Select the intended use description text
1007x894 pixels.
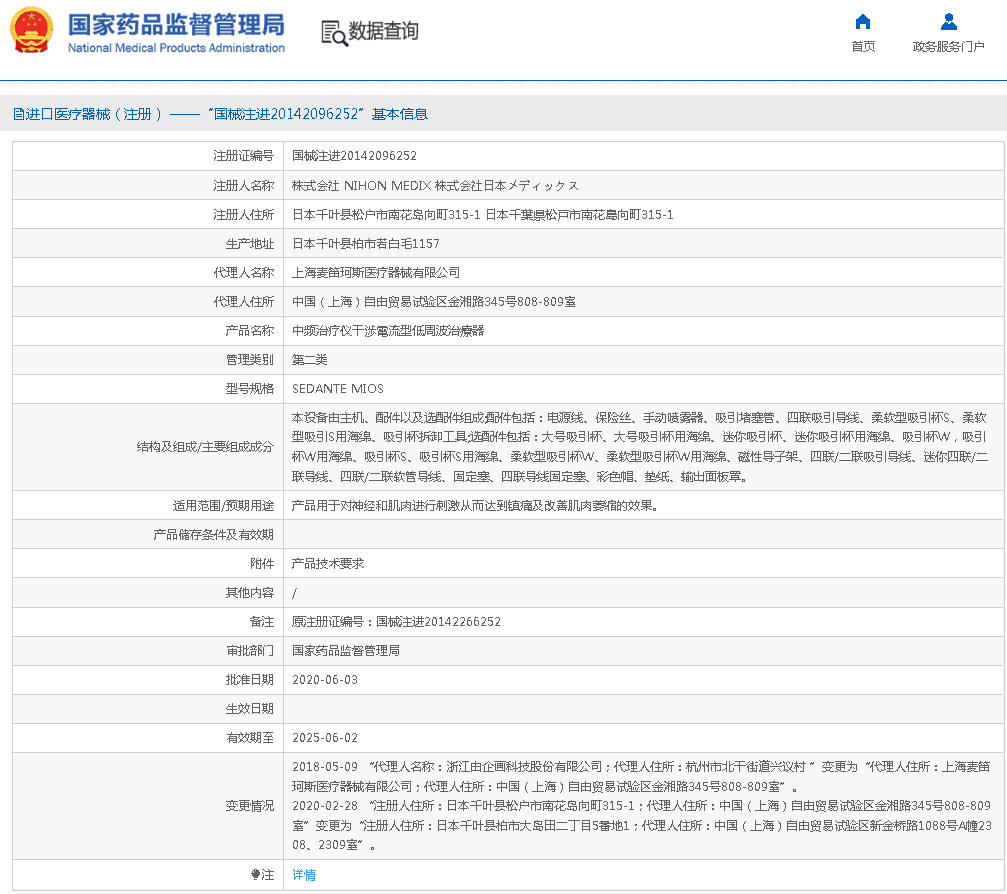475,505
